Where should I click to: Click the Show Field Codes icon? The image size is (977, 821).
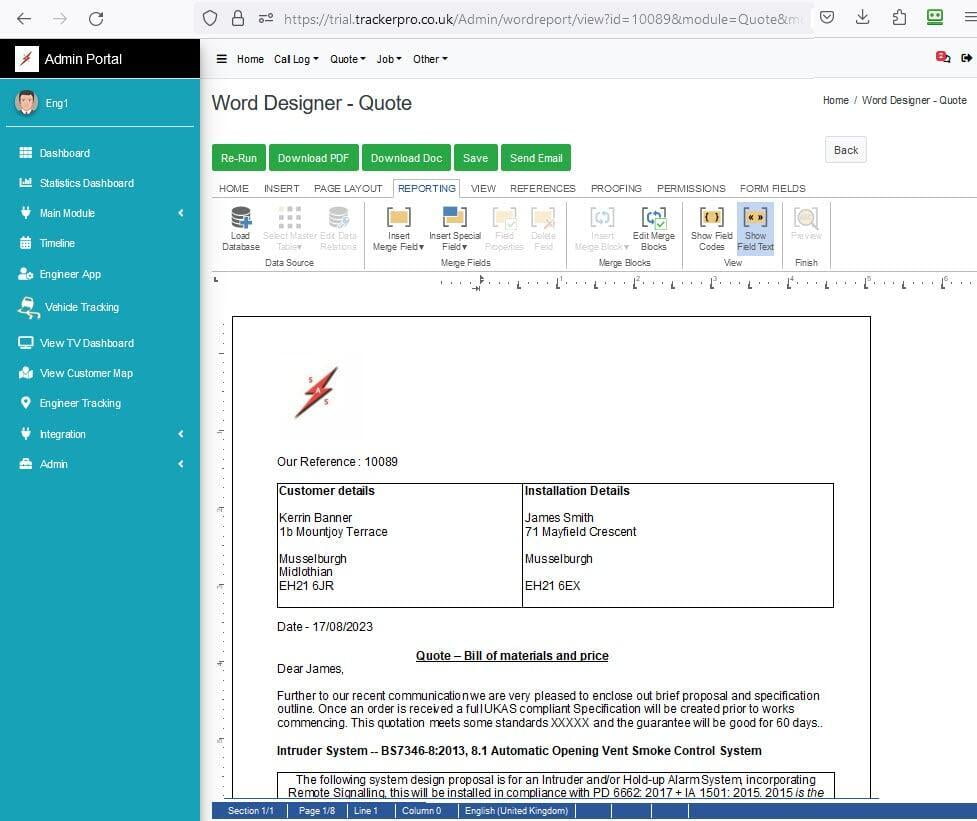click(x=711, y=218)
